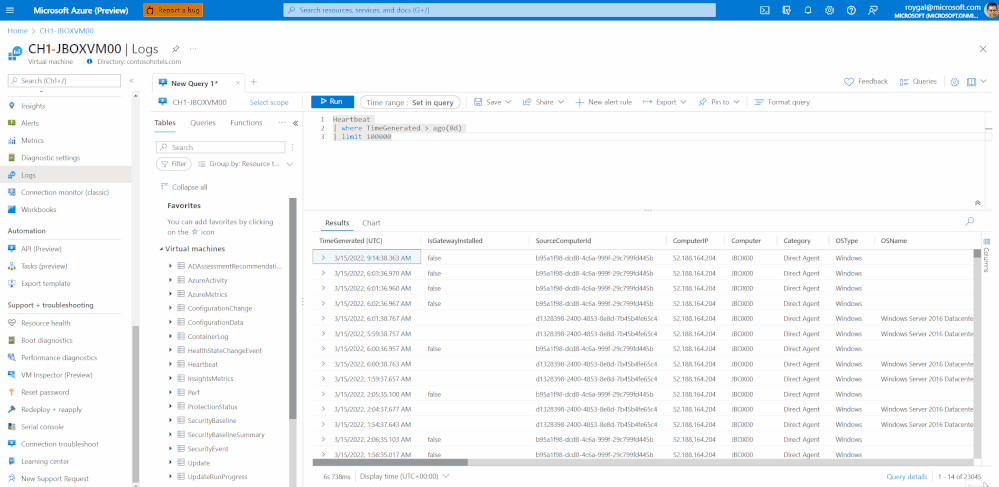Create a New alert rule
999x487 pixels.
click(603, 102)
